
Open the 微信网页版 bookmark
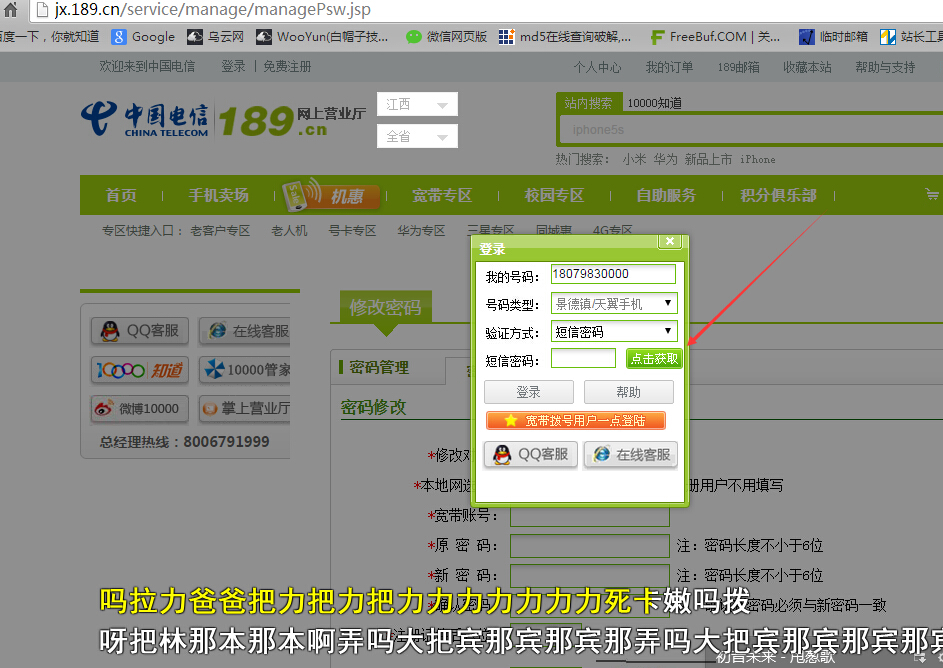click(446, 37)
